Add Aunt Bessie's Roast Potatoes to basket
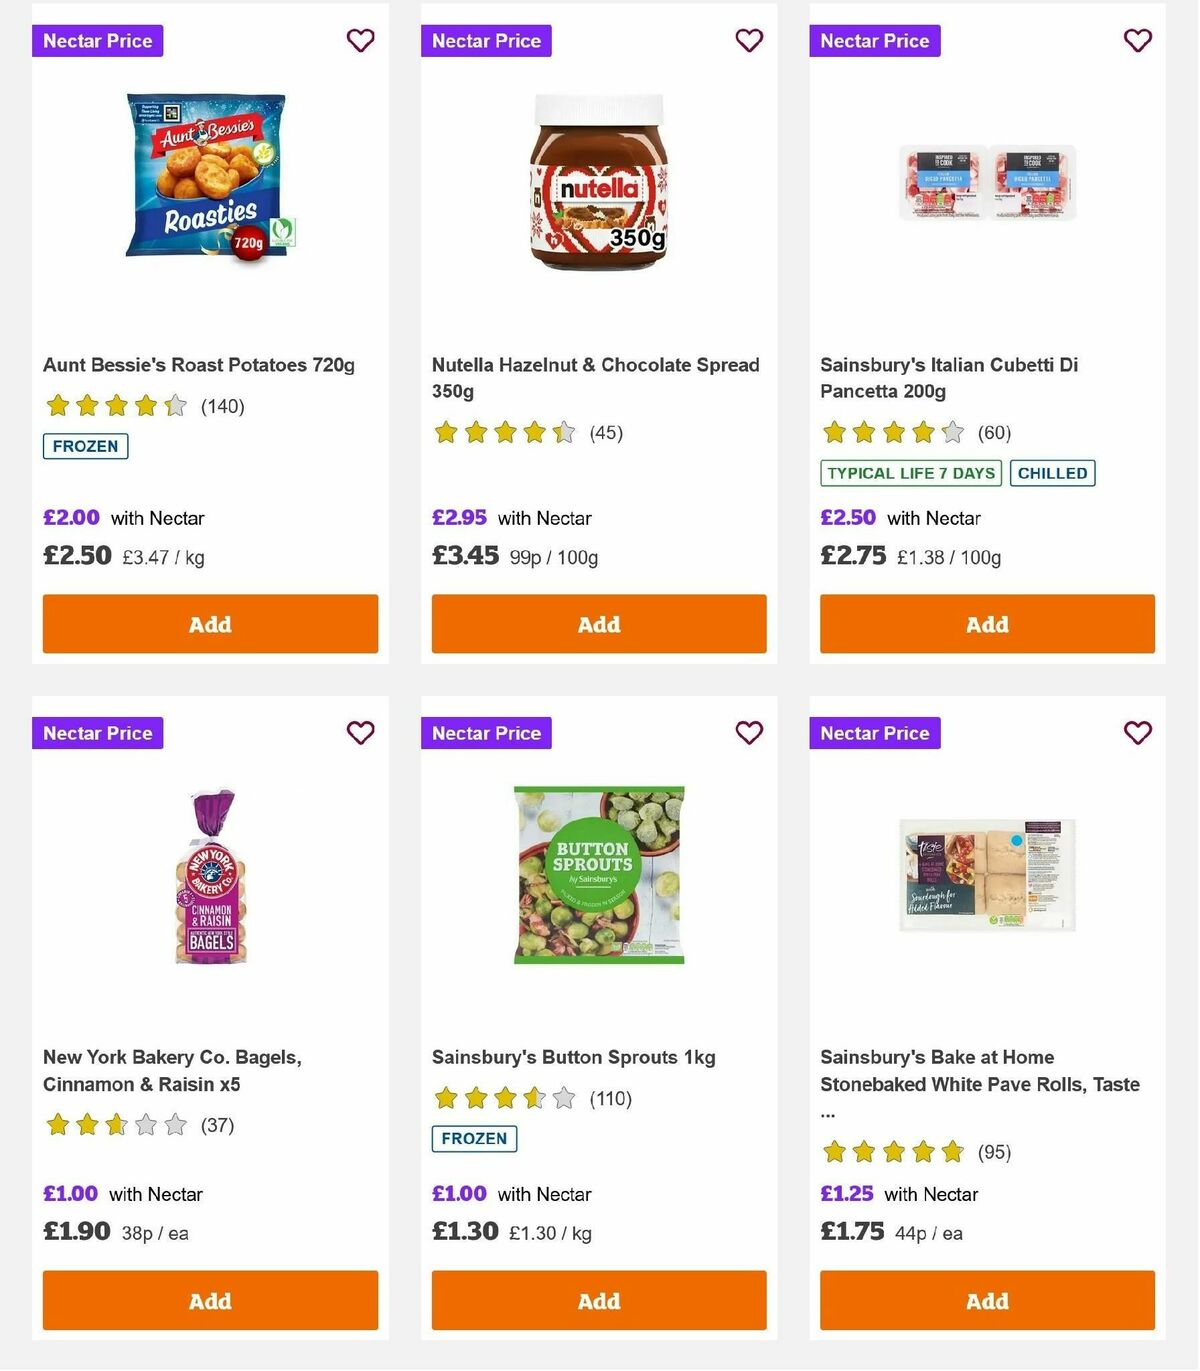Image resolution: width=1200 pixels, height=1371 pixels. [210, 624]
